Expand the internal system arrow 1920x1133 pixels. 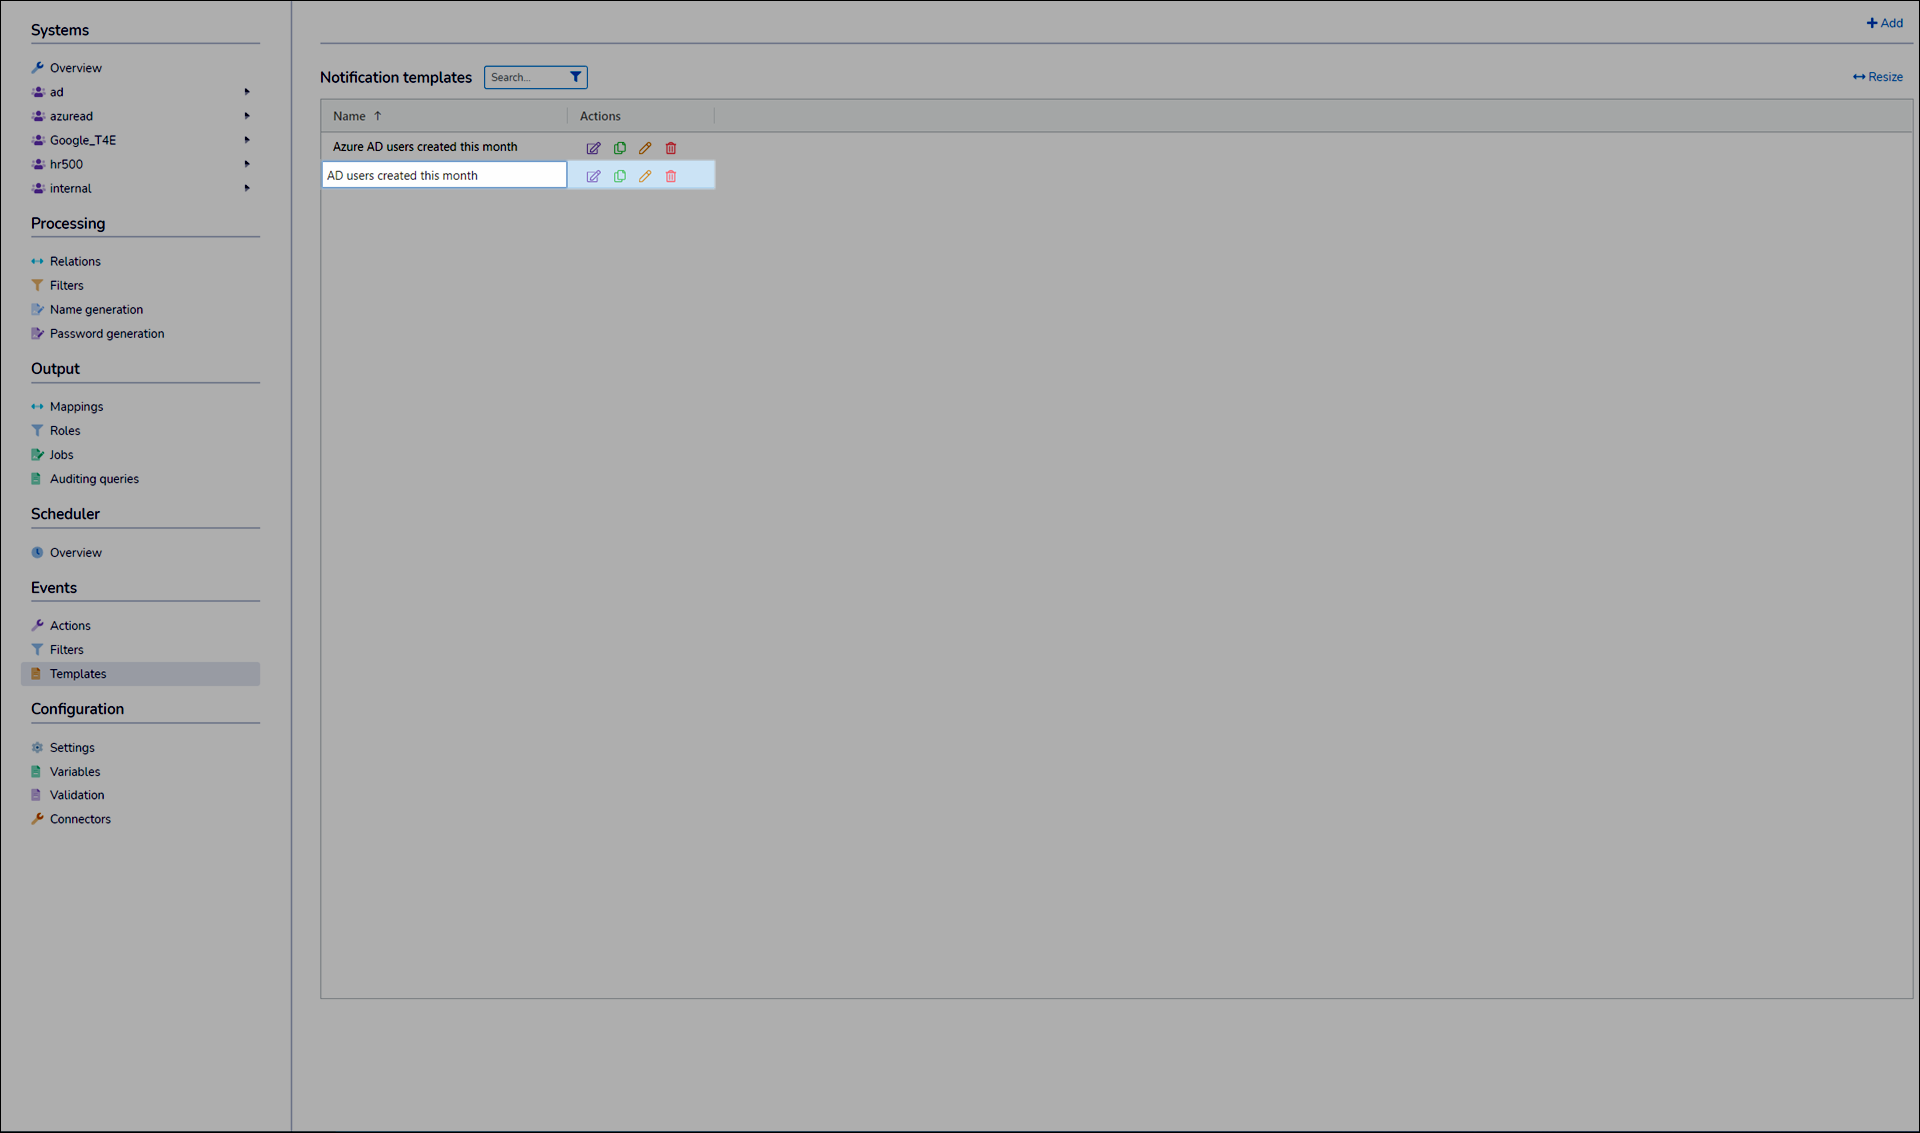point(247,188)
